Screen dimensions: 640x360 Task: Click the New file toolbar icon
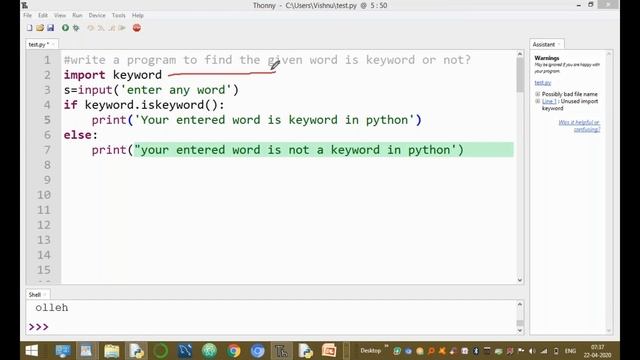coord(29,28)
